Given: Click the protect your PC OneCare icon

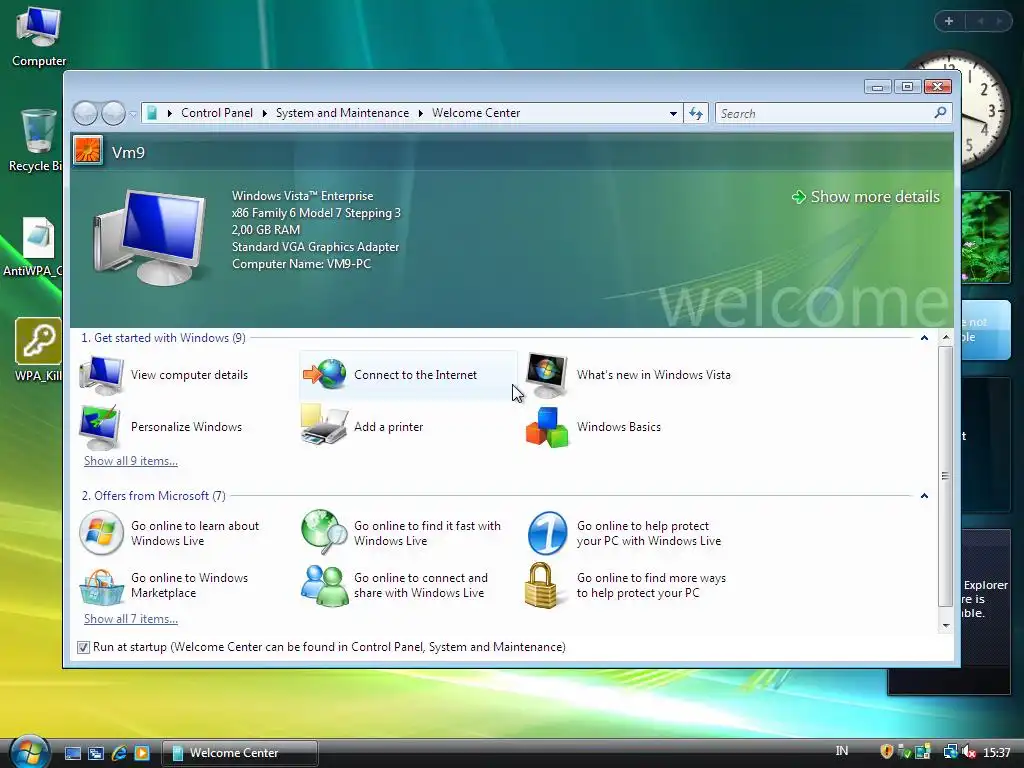Looking at the screenshot, I should pos(547,533).
